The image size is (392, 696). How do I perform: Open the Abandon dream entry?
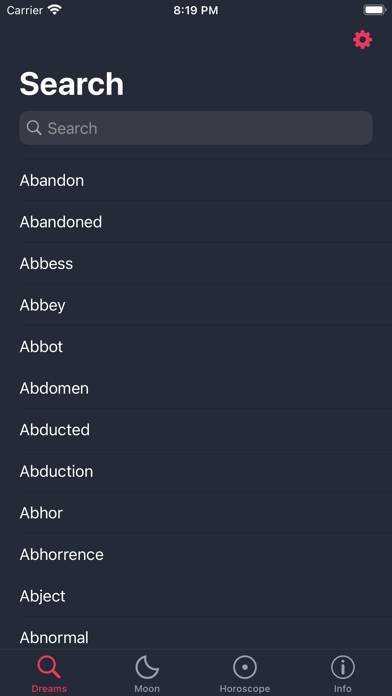click(x=196, y=180)
